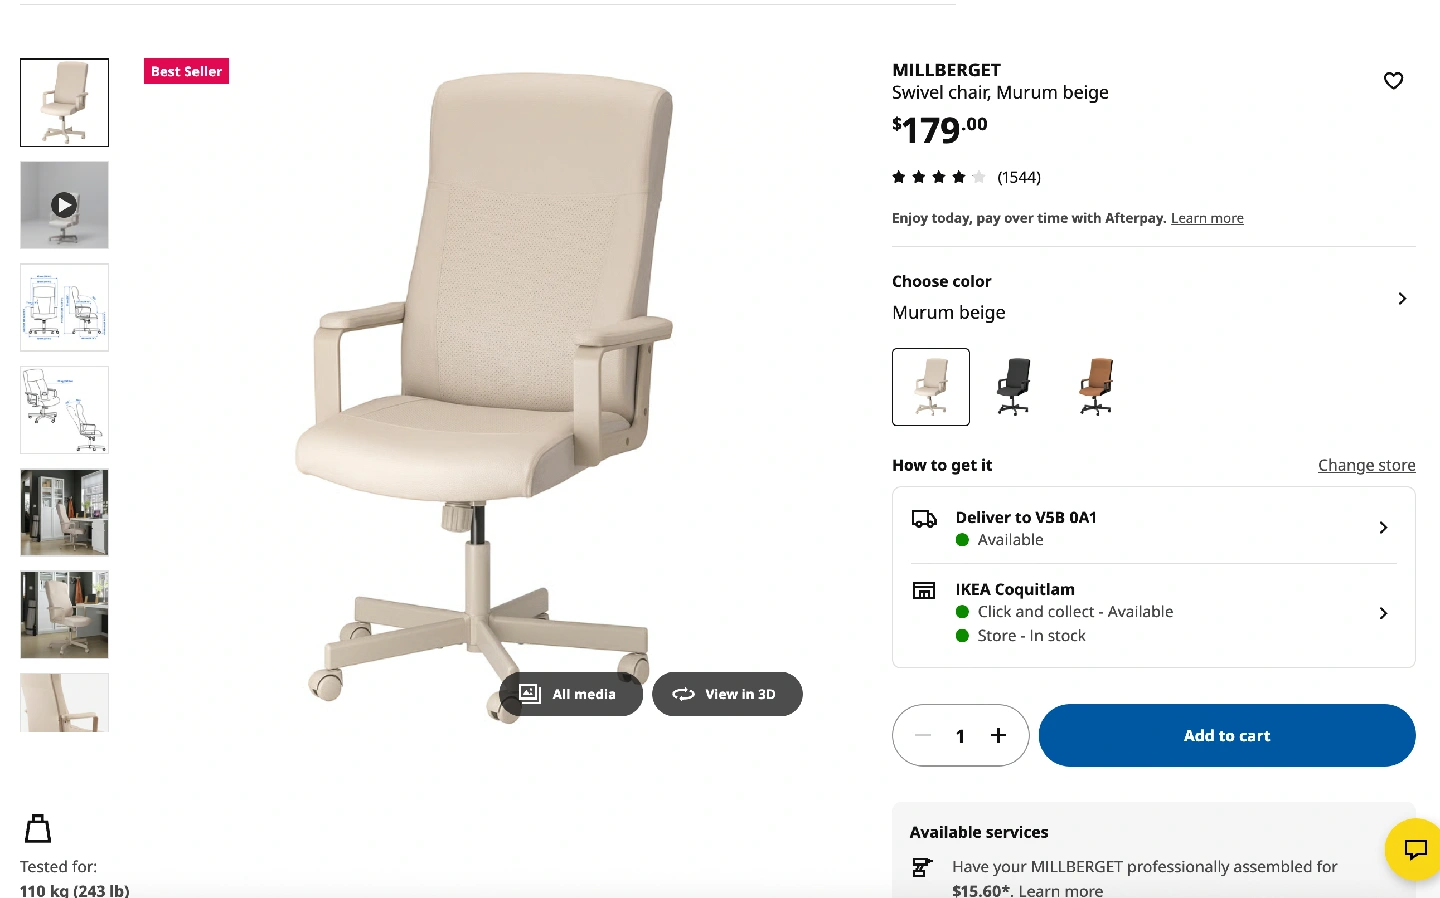The width and height of the screenshot is (1440, 898).
Task: Expand the Choose color chevron
Action: [1402, 298]
